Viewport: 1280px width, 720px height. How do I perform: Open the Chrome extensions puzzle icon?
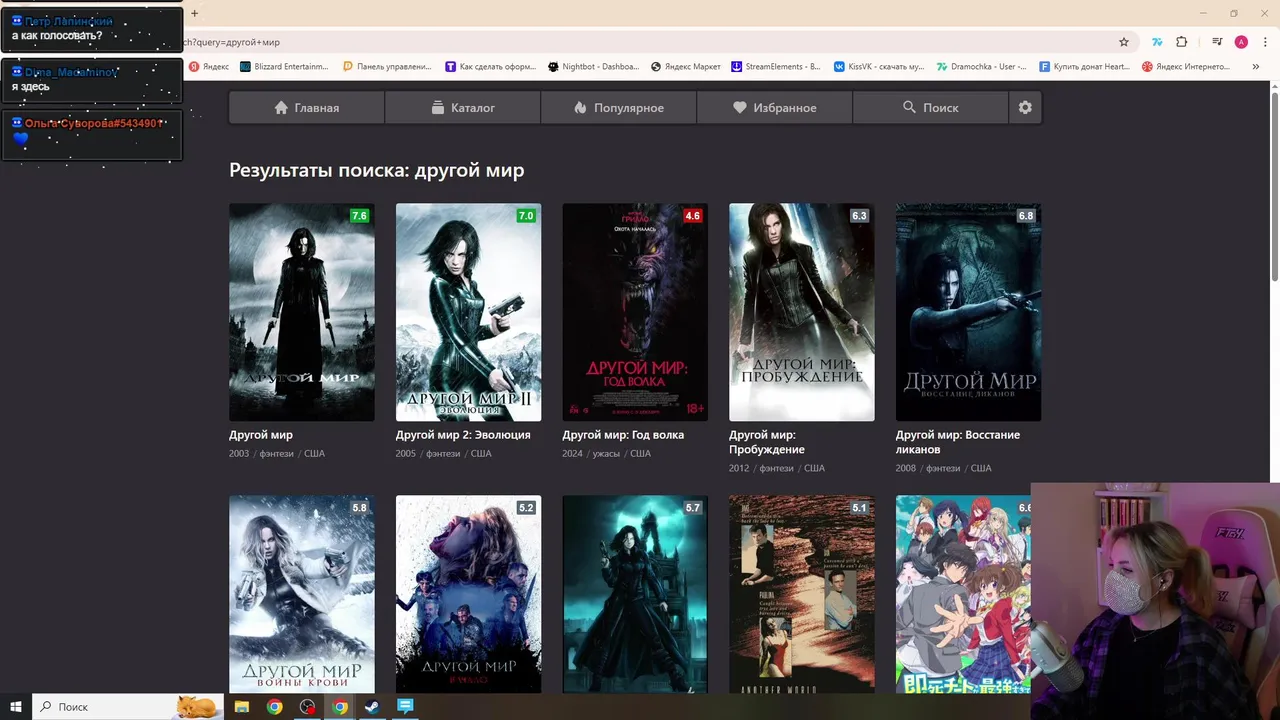pyautogui.click(x=1182, y=42)
